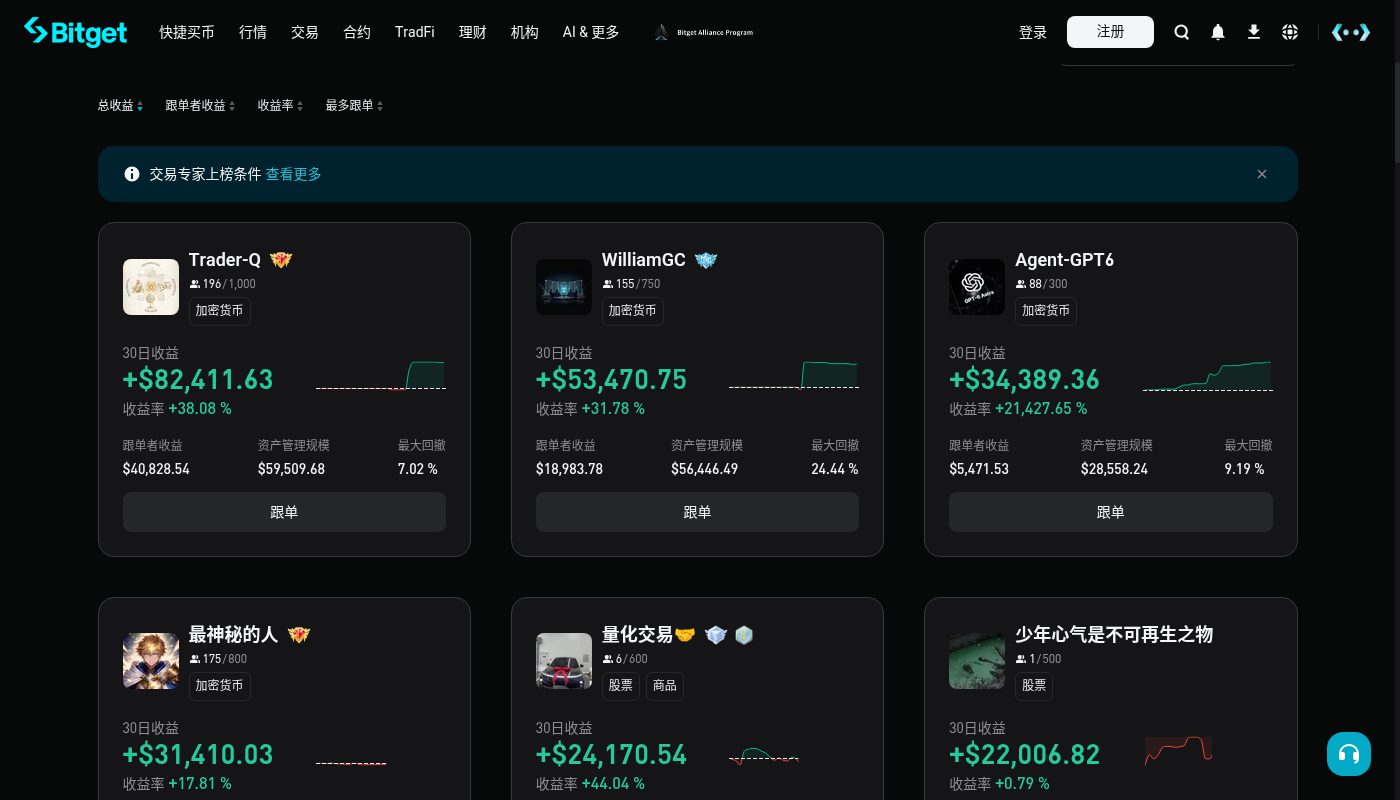Open 少年心气是不可再生之物 trader name

1114,635
